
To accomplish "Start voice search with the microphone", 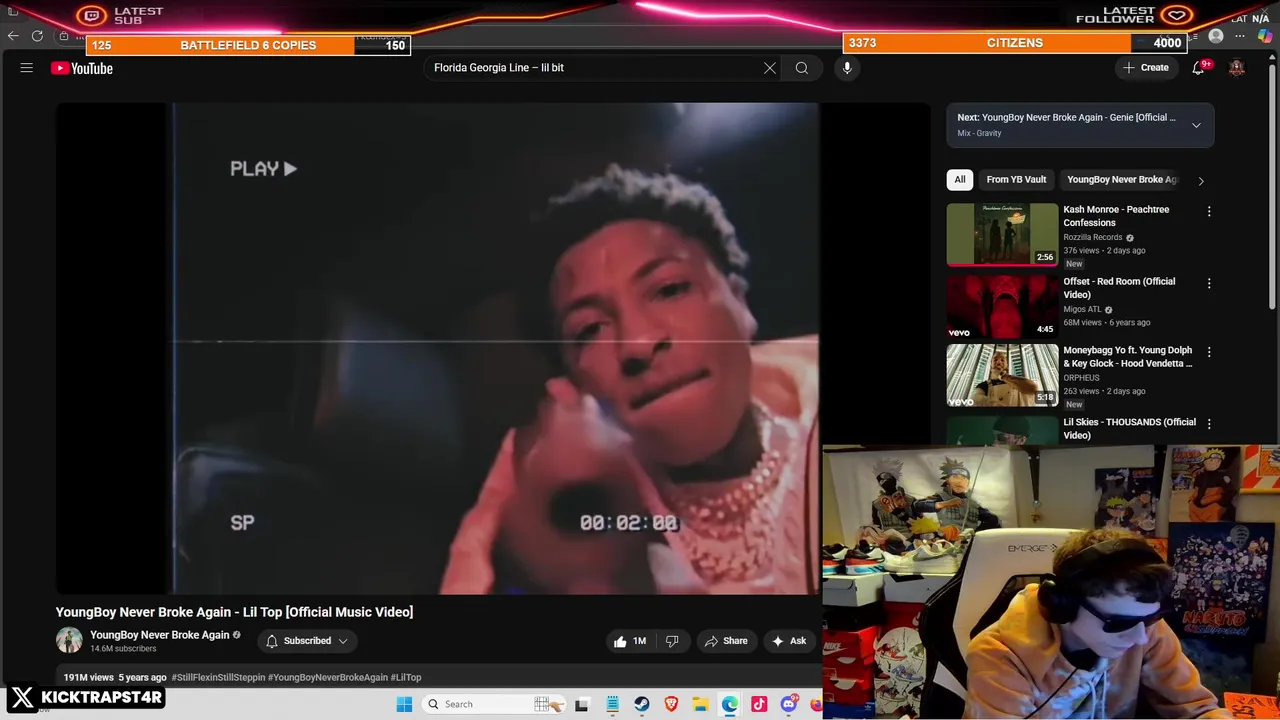I will (847, 68).
